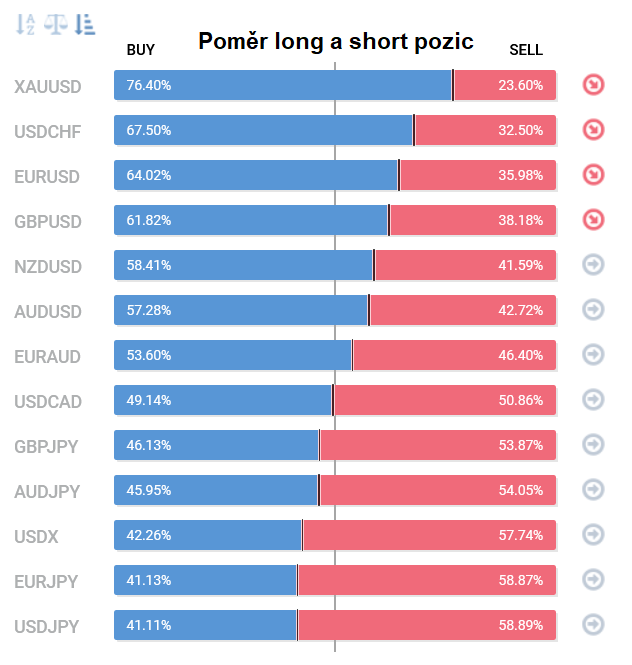Sort symbols alphabetically with A-Z icon

25,24
